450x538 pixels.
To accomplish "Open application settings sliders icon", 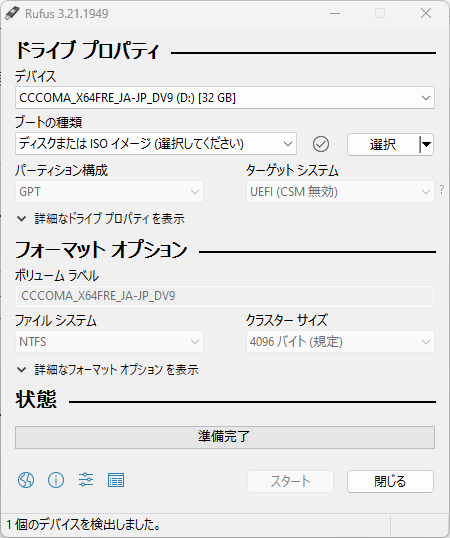I will 86,480.
